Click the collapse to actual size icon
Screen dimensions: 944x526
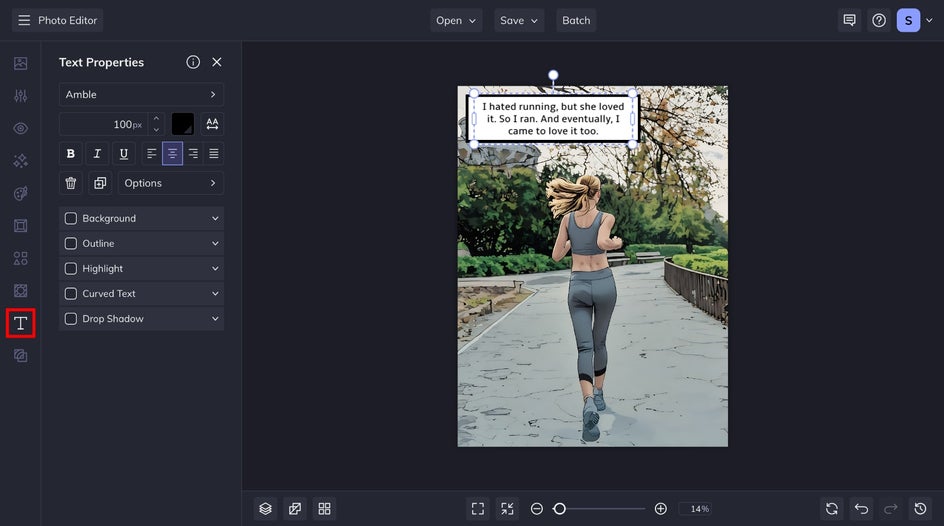[508, 509]
